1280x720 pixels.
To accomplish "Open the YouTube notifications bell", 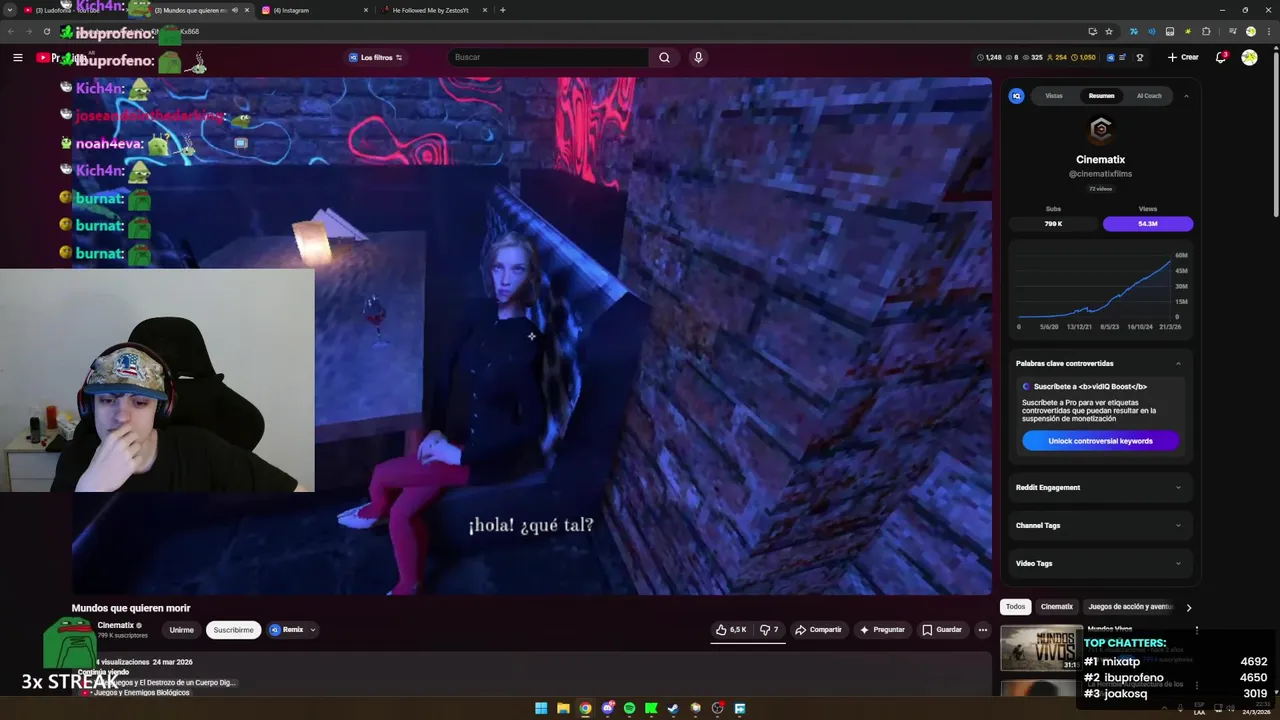I will [1221, 57].
